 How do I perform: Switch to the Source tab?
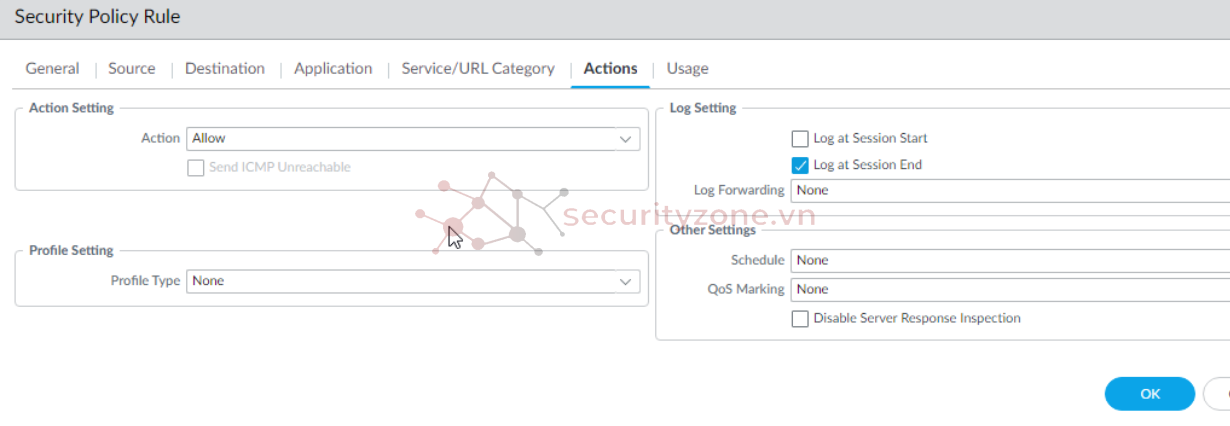(132, 69)
